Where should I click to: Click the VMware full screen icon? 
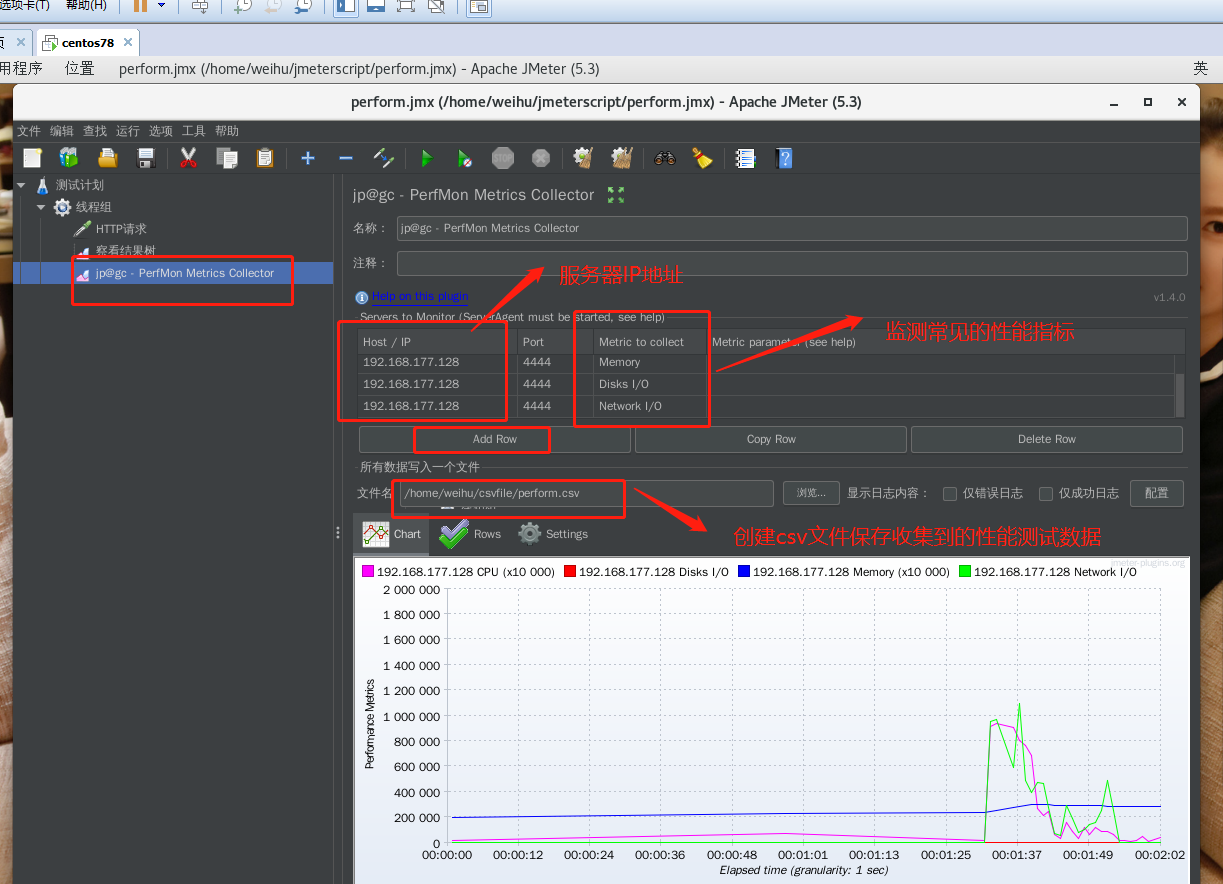[x=406, y=6]
